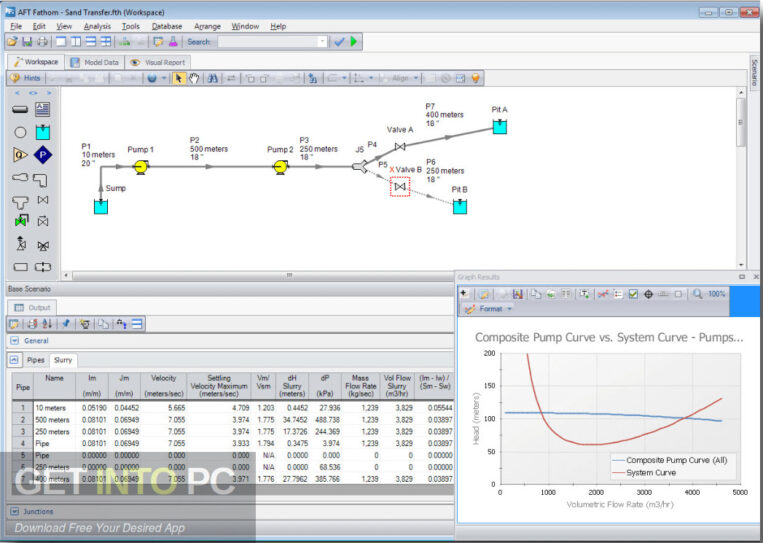Click the purple flask icon in toolbar

173,42
